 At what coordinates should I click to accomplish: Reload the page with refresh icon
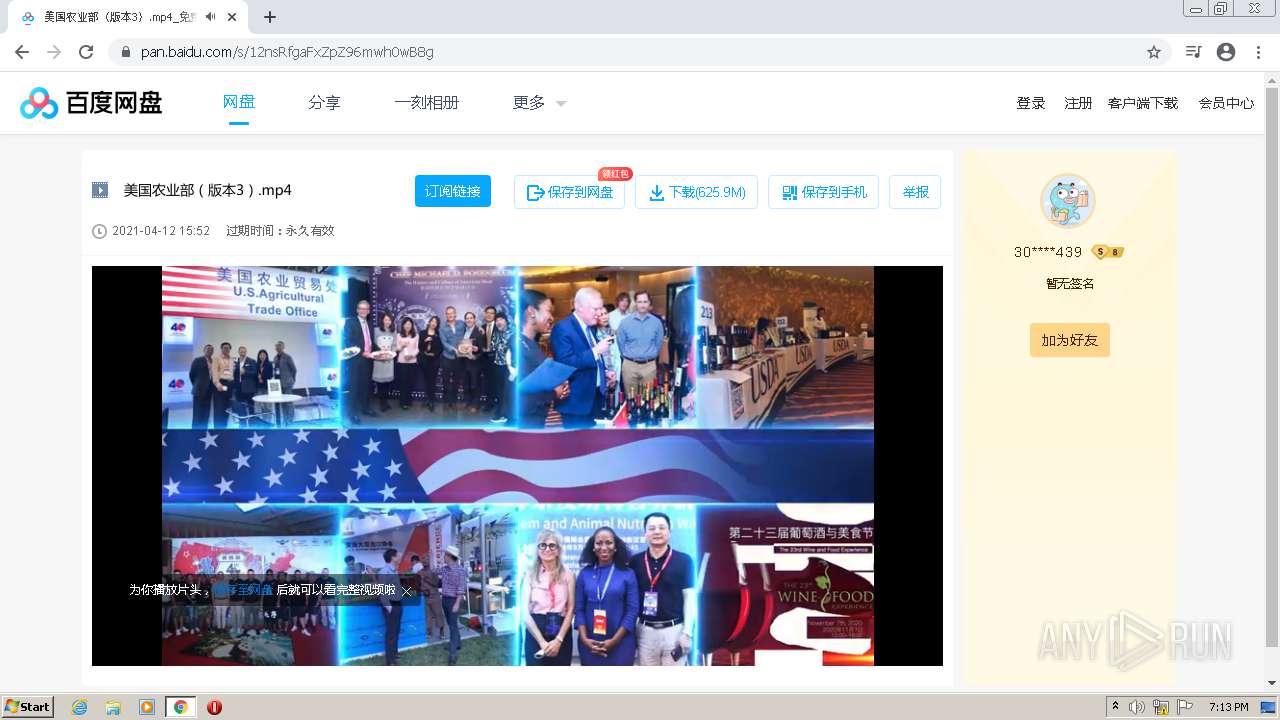click(x=86, y=52)
